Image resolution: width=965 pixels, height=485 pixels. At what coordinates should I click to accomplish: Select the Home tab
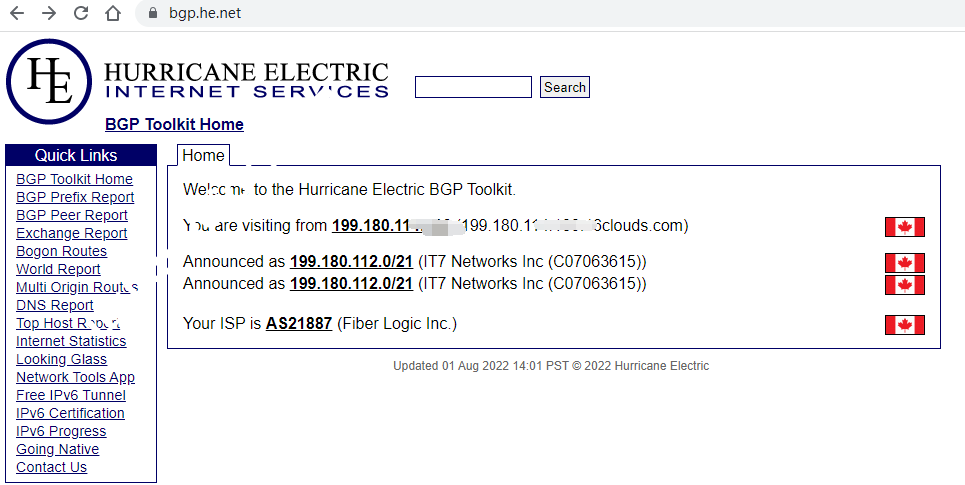[203, 156]
